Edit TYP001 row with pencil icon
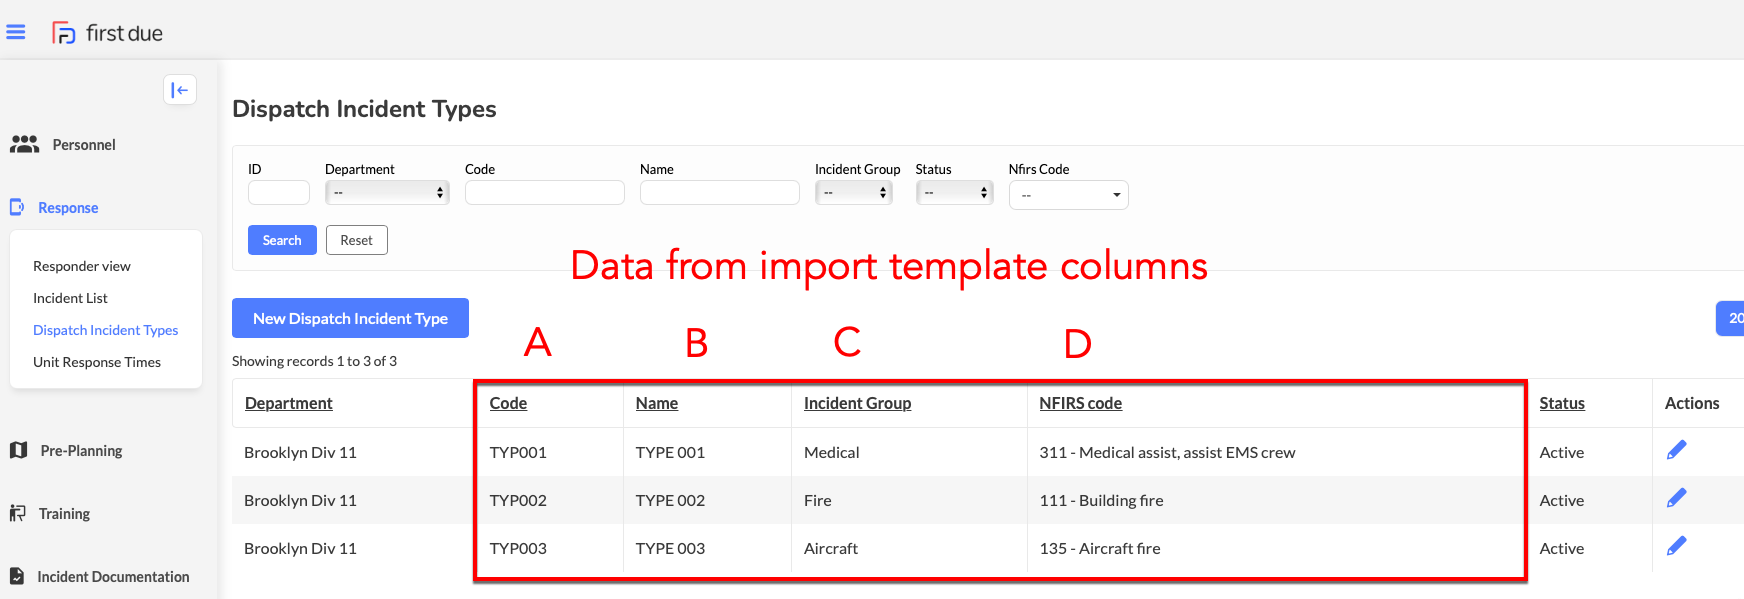 click(1677, 451)
